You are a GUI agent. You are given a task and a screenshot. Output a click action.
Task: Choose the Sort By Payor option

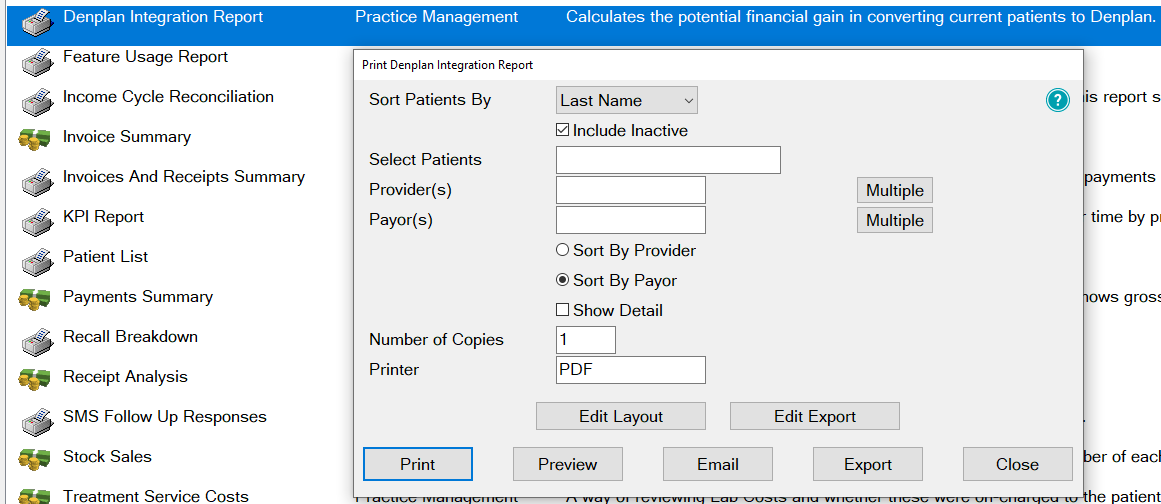563,280
